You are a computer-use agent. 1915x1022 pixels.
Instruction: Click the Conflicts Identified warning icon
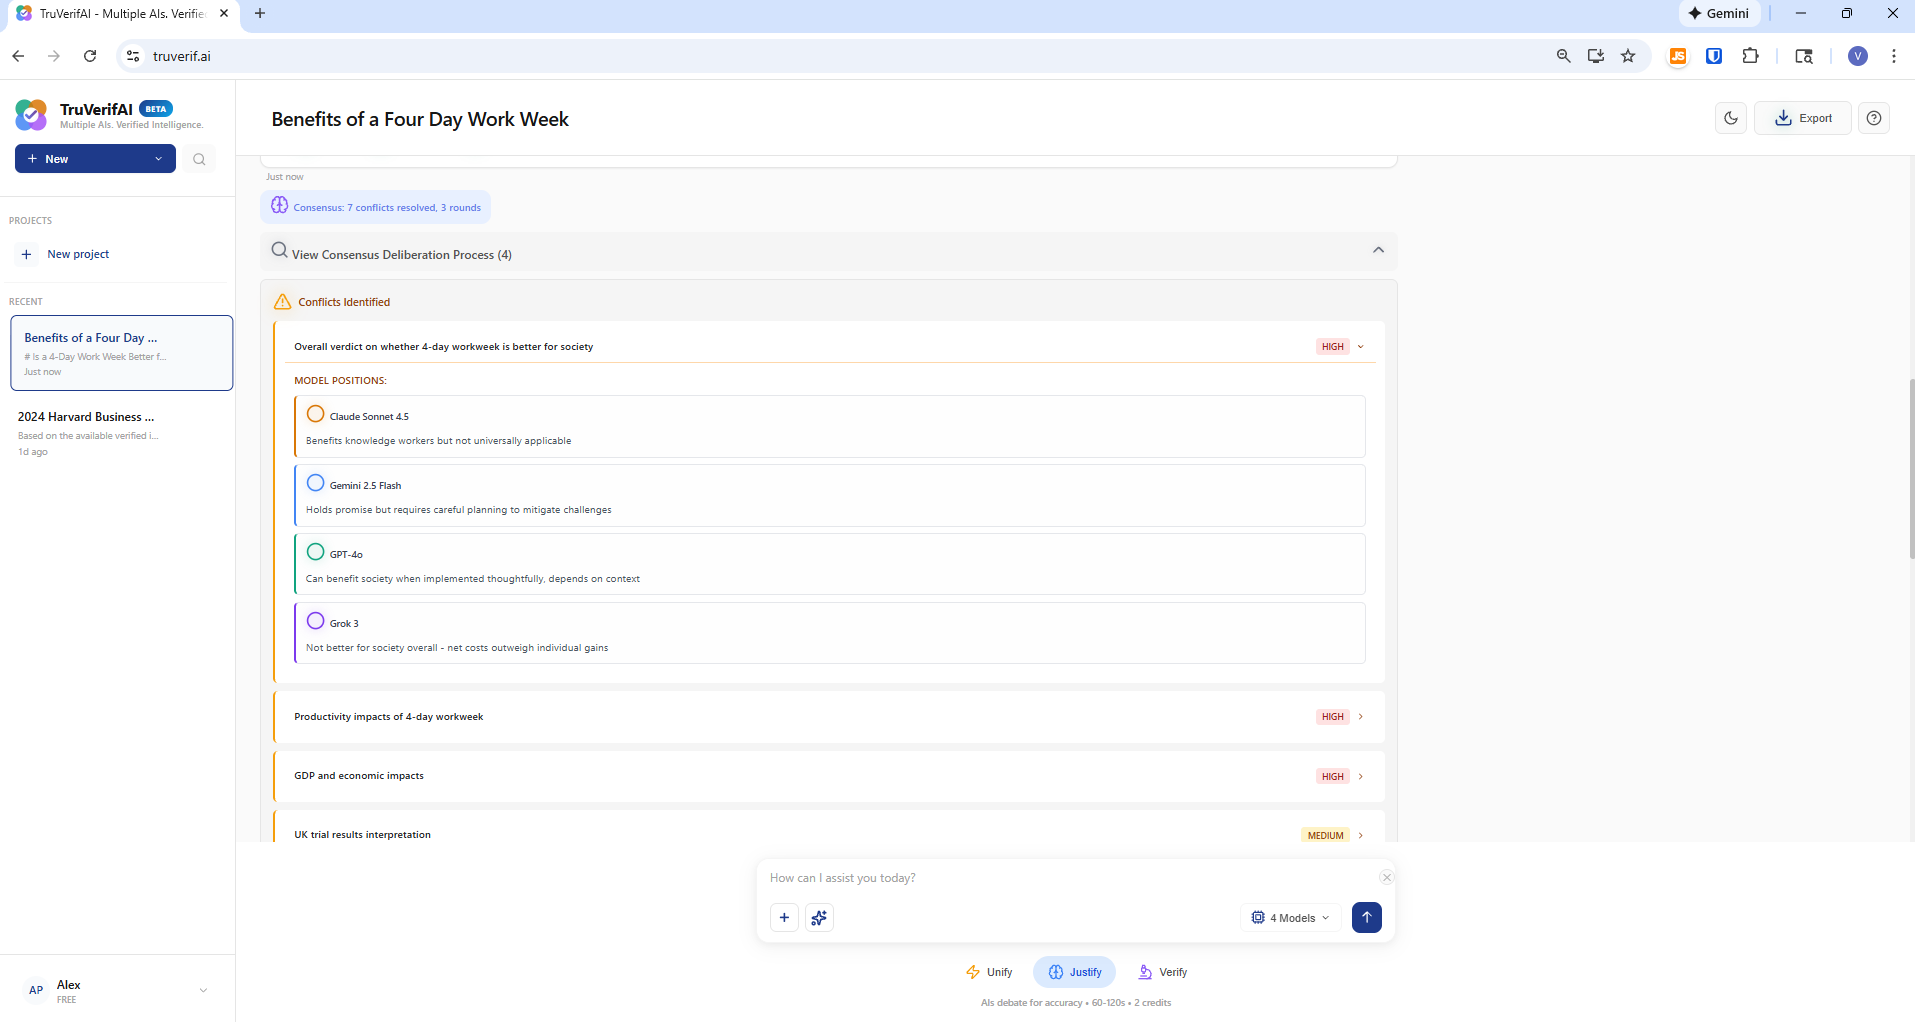281,299
